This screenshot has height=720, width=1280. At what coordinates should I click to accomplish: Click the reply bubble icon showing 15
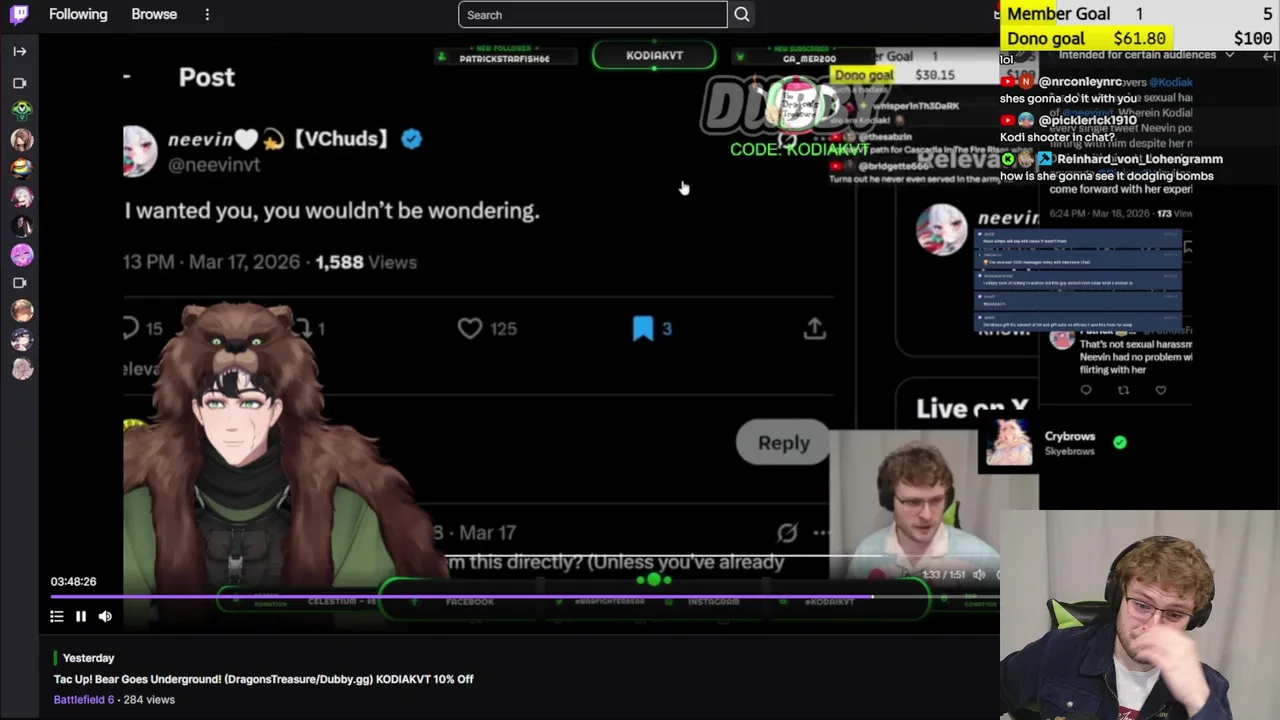click(131, 328)
